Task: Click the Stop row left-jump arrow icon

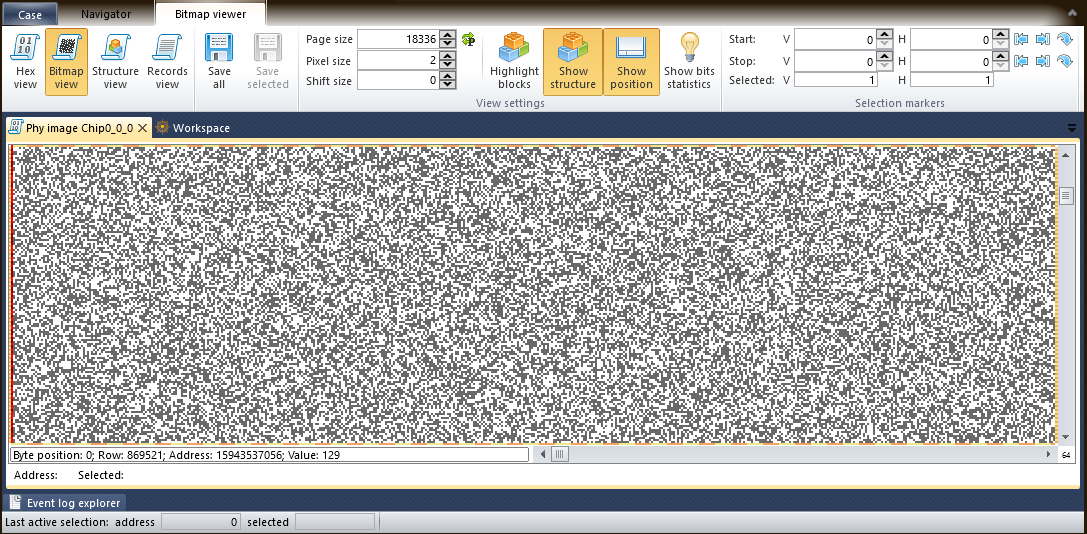Action: 1020,61
